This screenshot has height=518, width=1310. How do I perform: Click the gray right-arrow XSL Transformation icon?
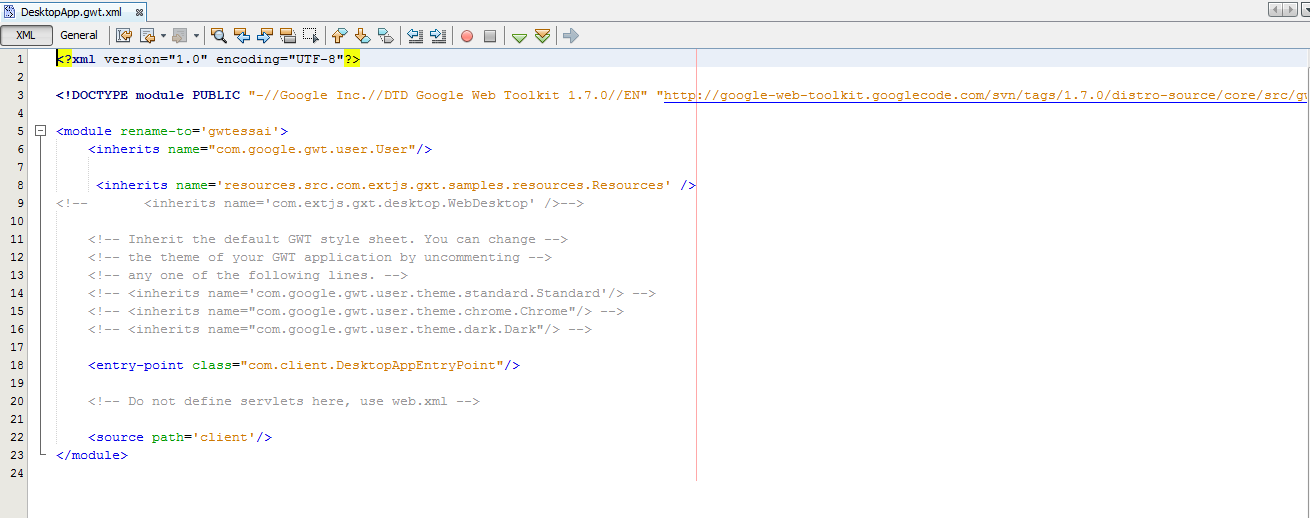pos(571,36)
